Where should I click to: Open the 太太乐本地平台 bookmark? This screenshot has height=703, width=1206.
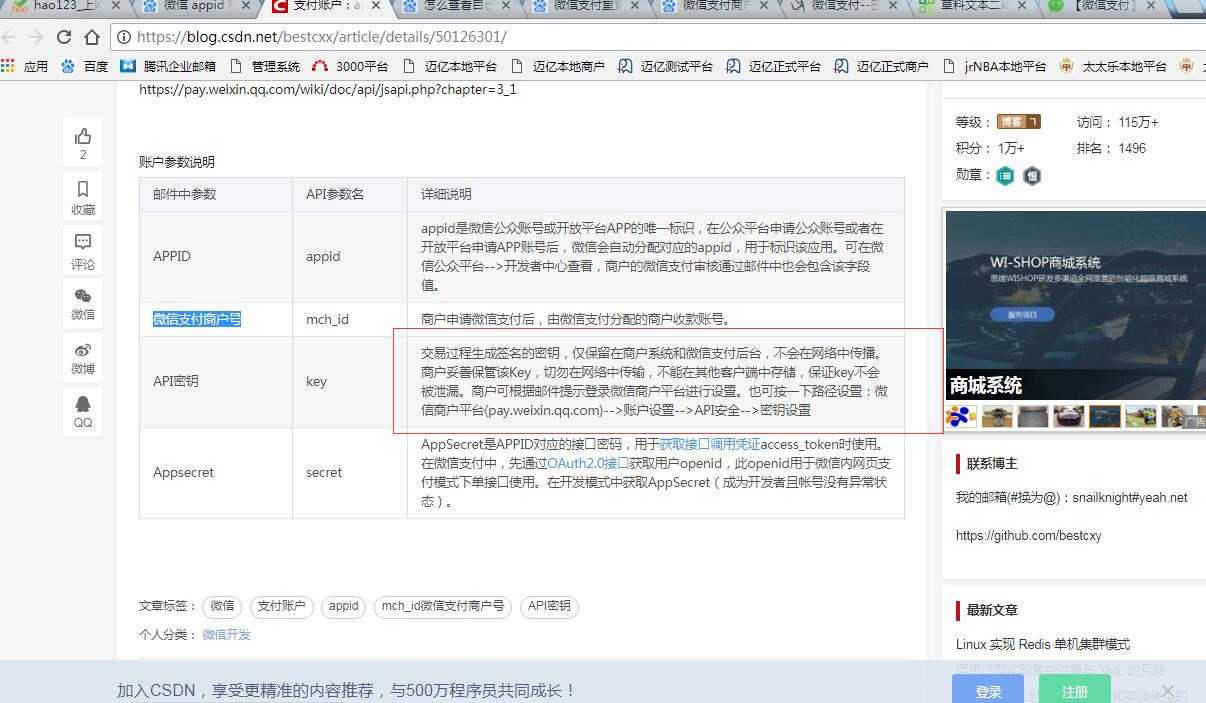coord(1113,66)
